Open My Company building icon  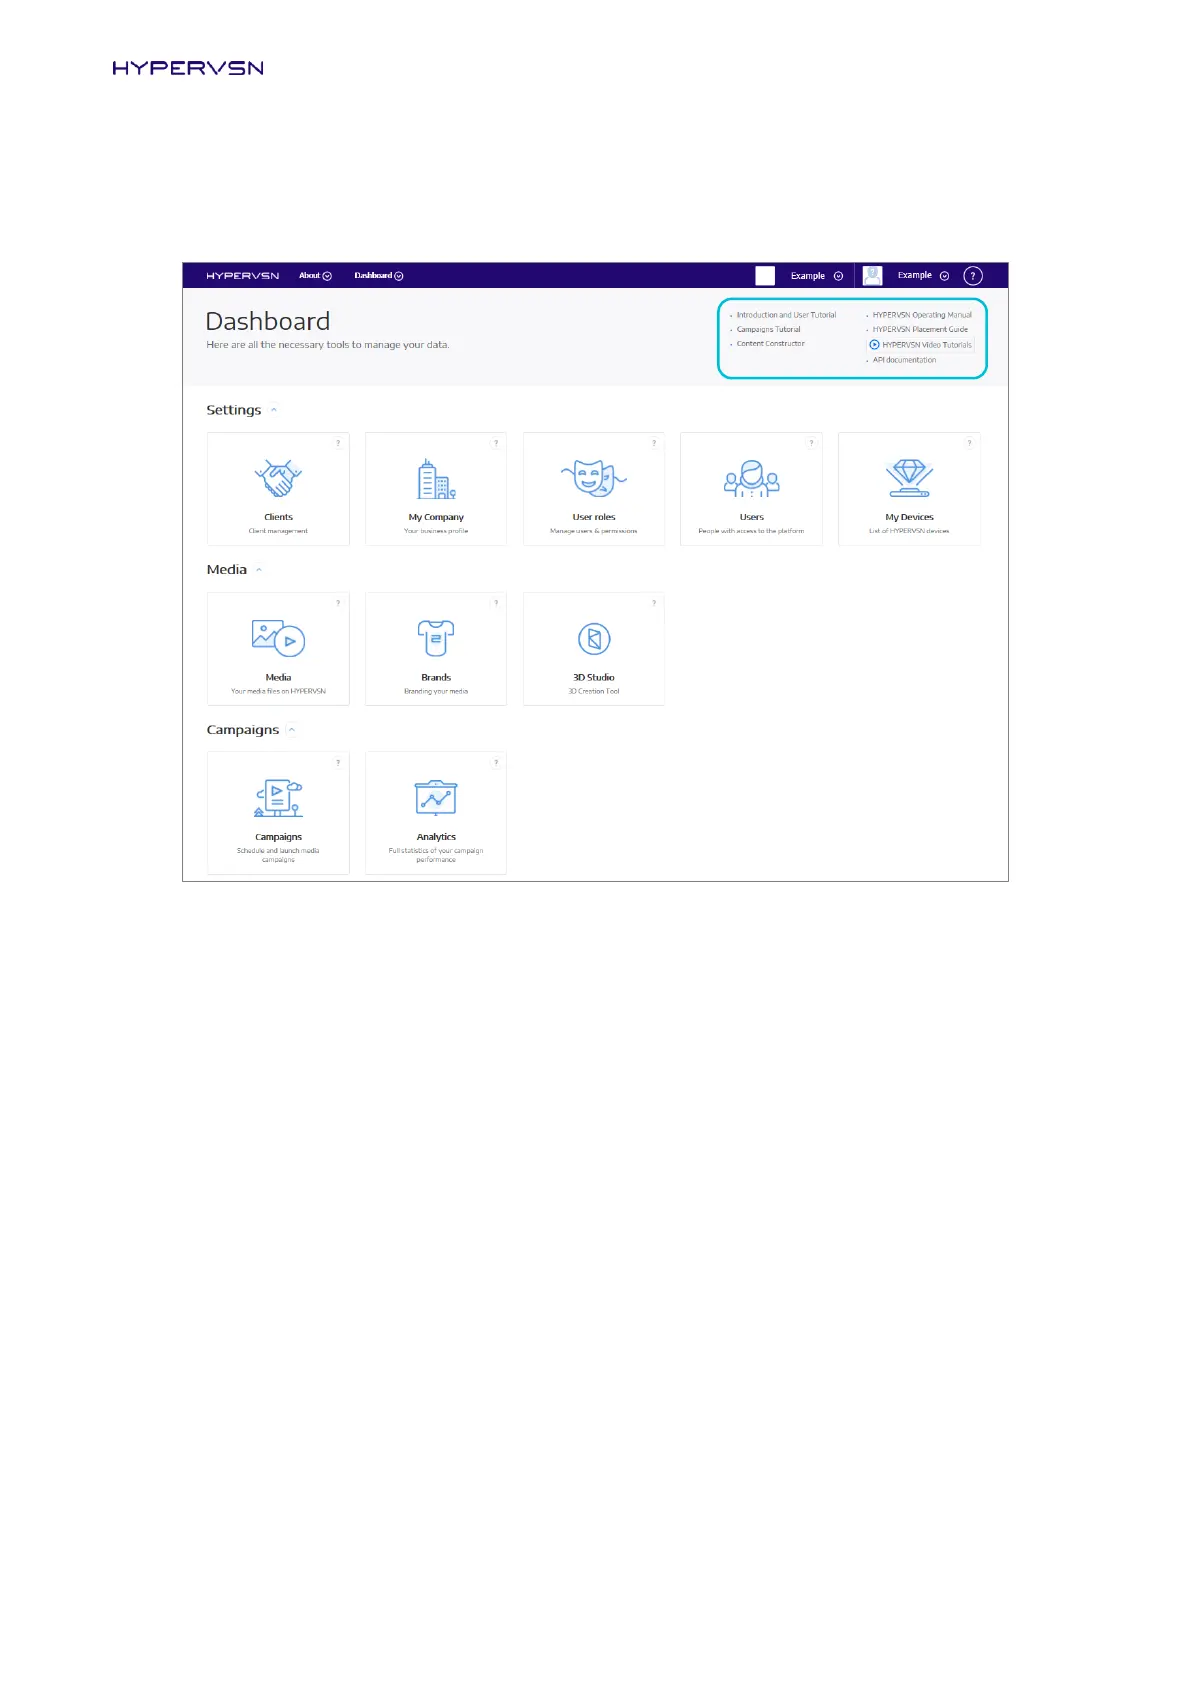pos(436,479)
